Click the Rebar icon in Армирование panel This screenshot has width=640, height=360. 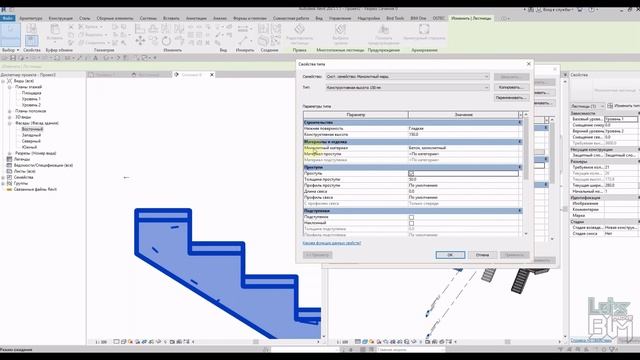(x=424, y=29)
